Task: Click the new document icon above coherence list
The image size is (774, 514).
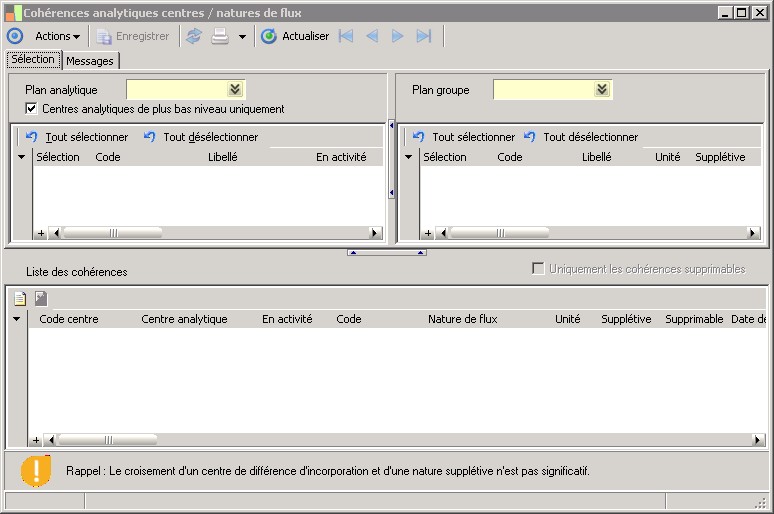Action: (x=20, y=297)
